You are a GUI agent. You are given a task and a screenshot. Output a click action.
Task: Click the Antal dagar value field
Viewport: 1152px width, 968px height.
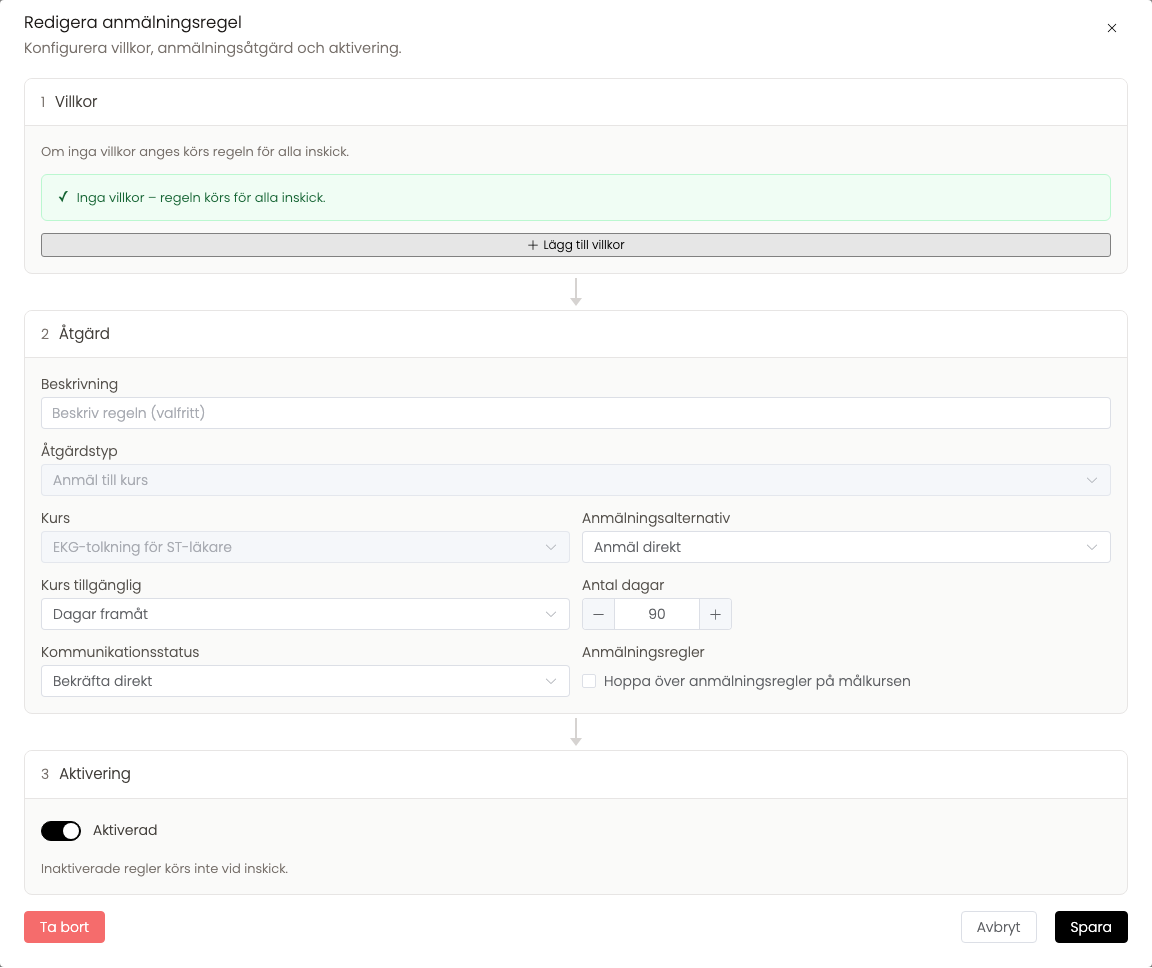coord(657,614)
